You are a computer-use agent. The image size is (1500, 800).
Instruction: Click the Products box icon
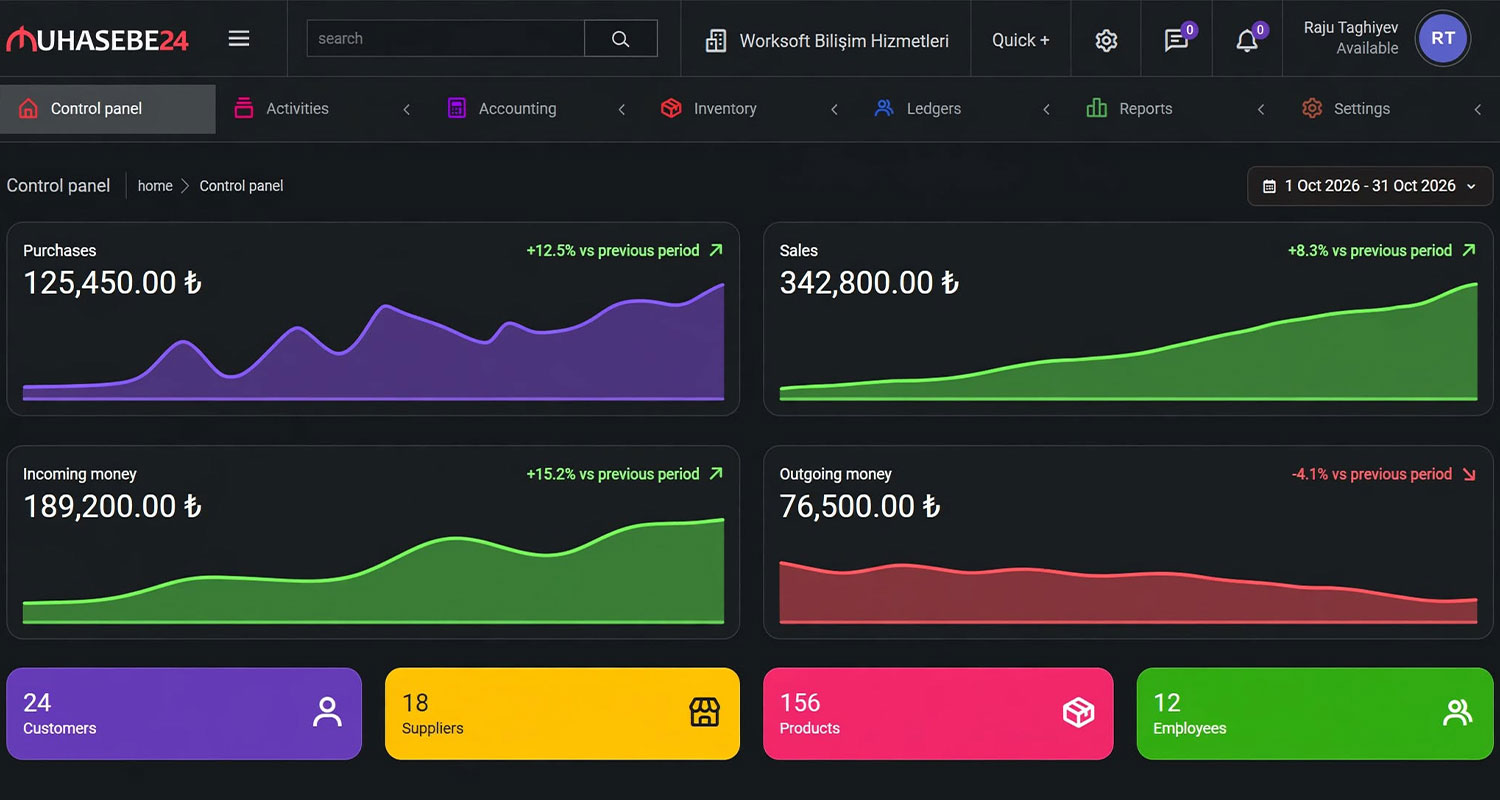pyautogui.click(x=1079, y=713)
